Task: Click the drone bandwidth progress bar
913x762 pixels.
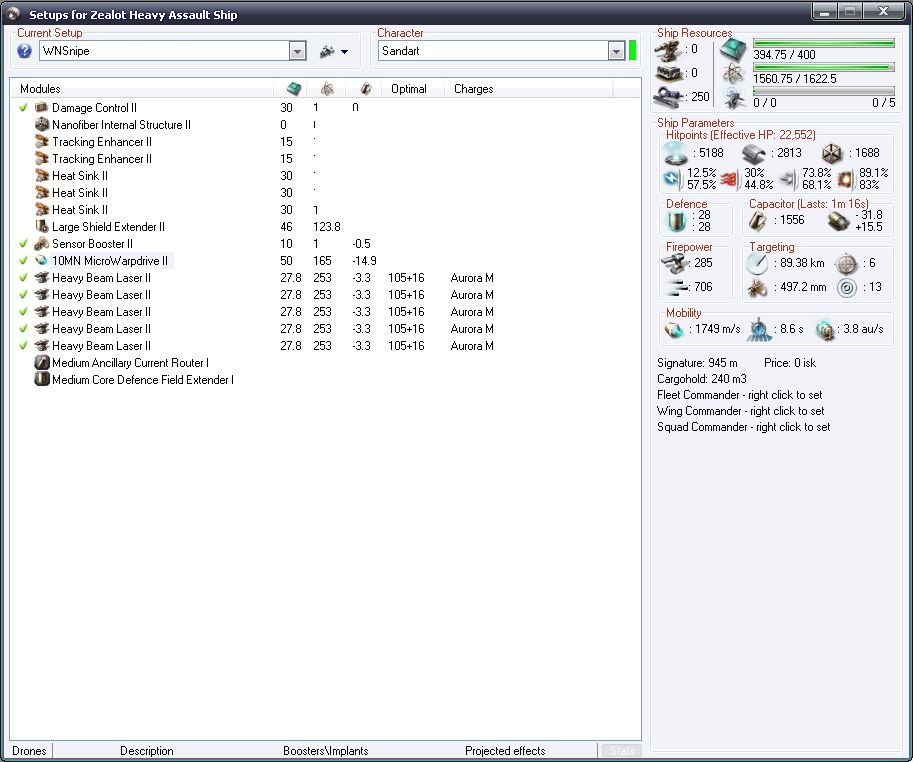Action: (823, 91)
